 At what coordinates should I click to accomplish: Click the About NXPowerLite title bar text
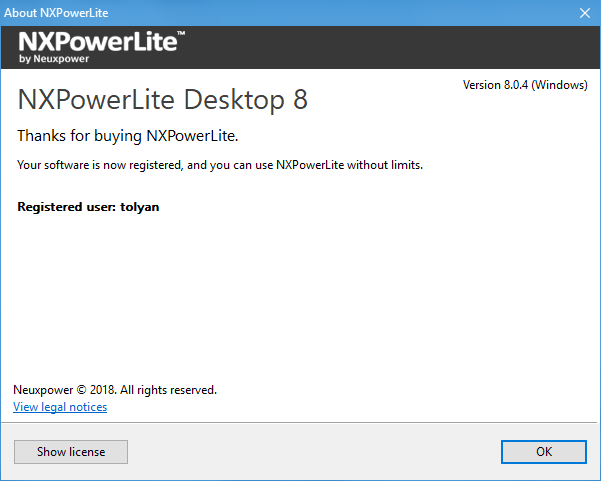[57, 13]
